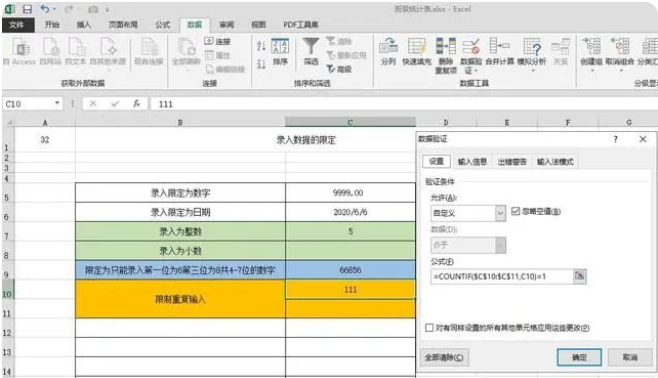Click the range selector icon in 公式 field
This screenshot has width=658, height=378.
tap(580, 276)
